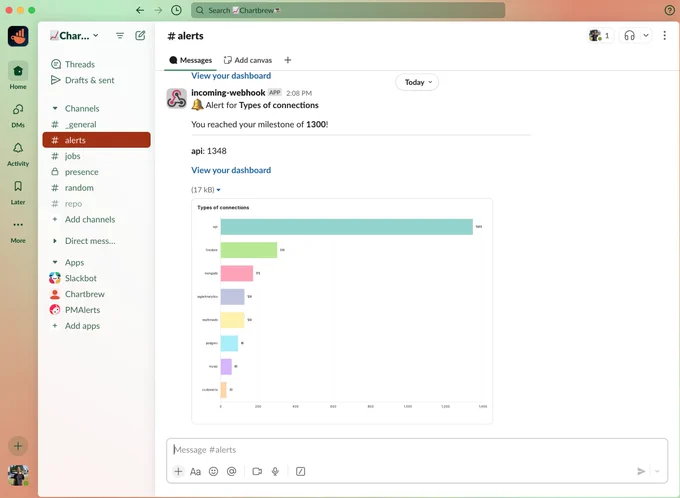Screen dimensions: 680x498
Task: Click the incoming-webhook app avatar
Action: point(177,98)
